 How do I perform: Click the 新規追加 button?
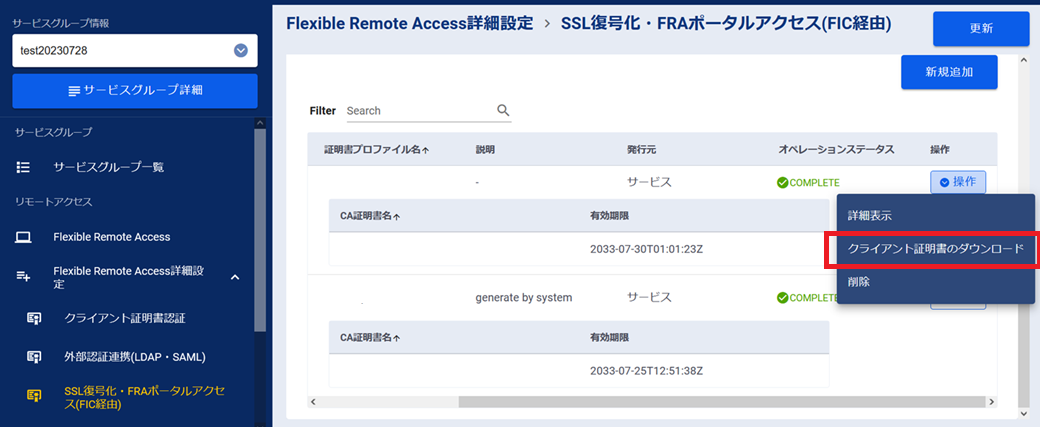948,72
